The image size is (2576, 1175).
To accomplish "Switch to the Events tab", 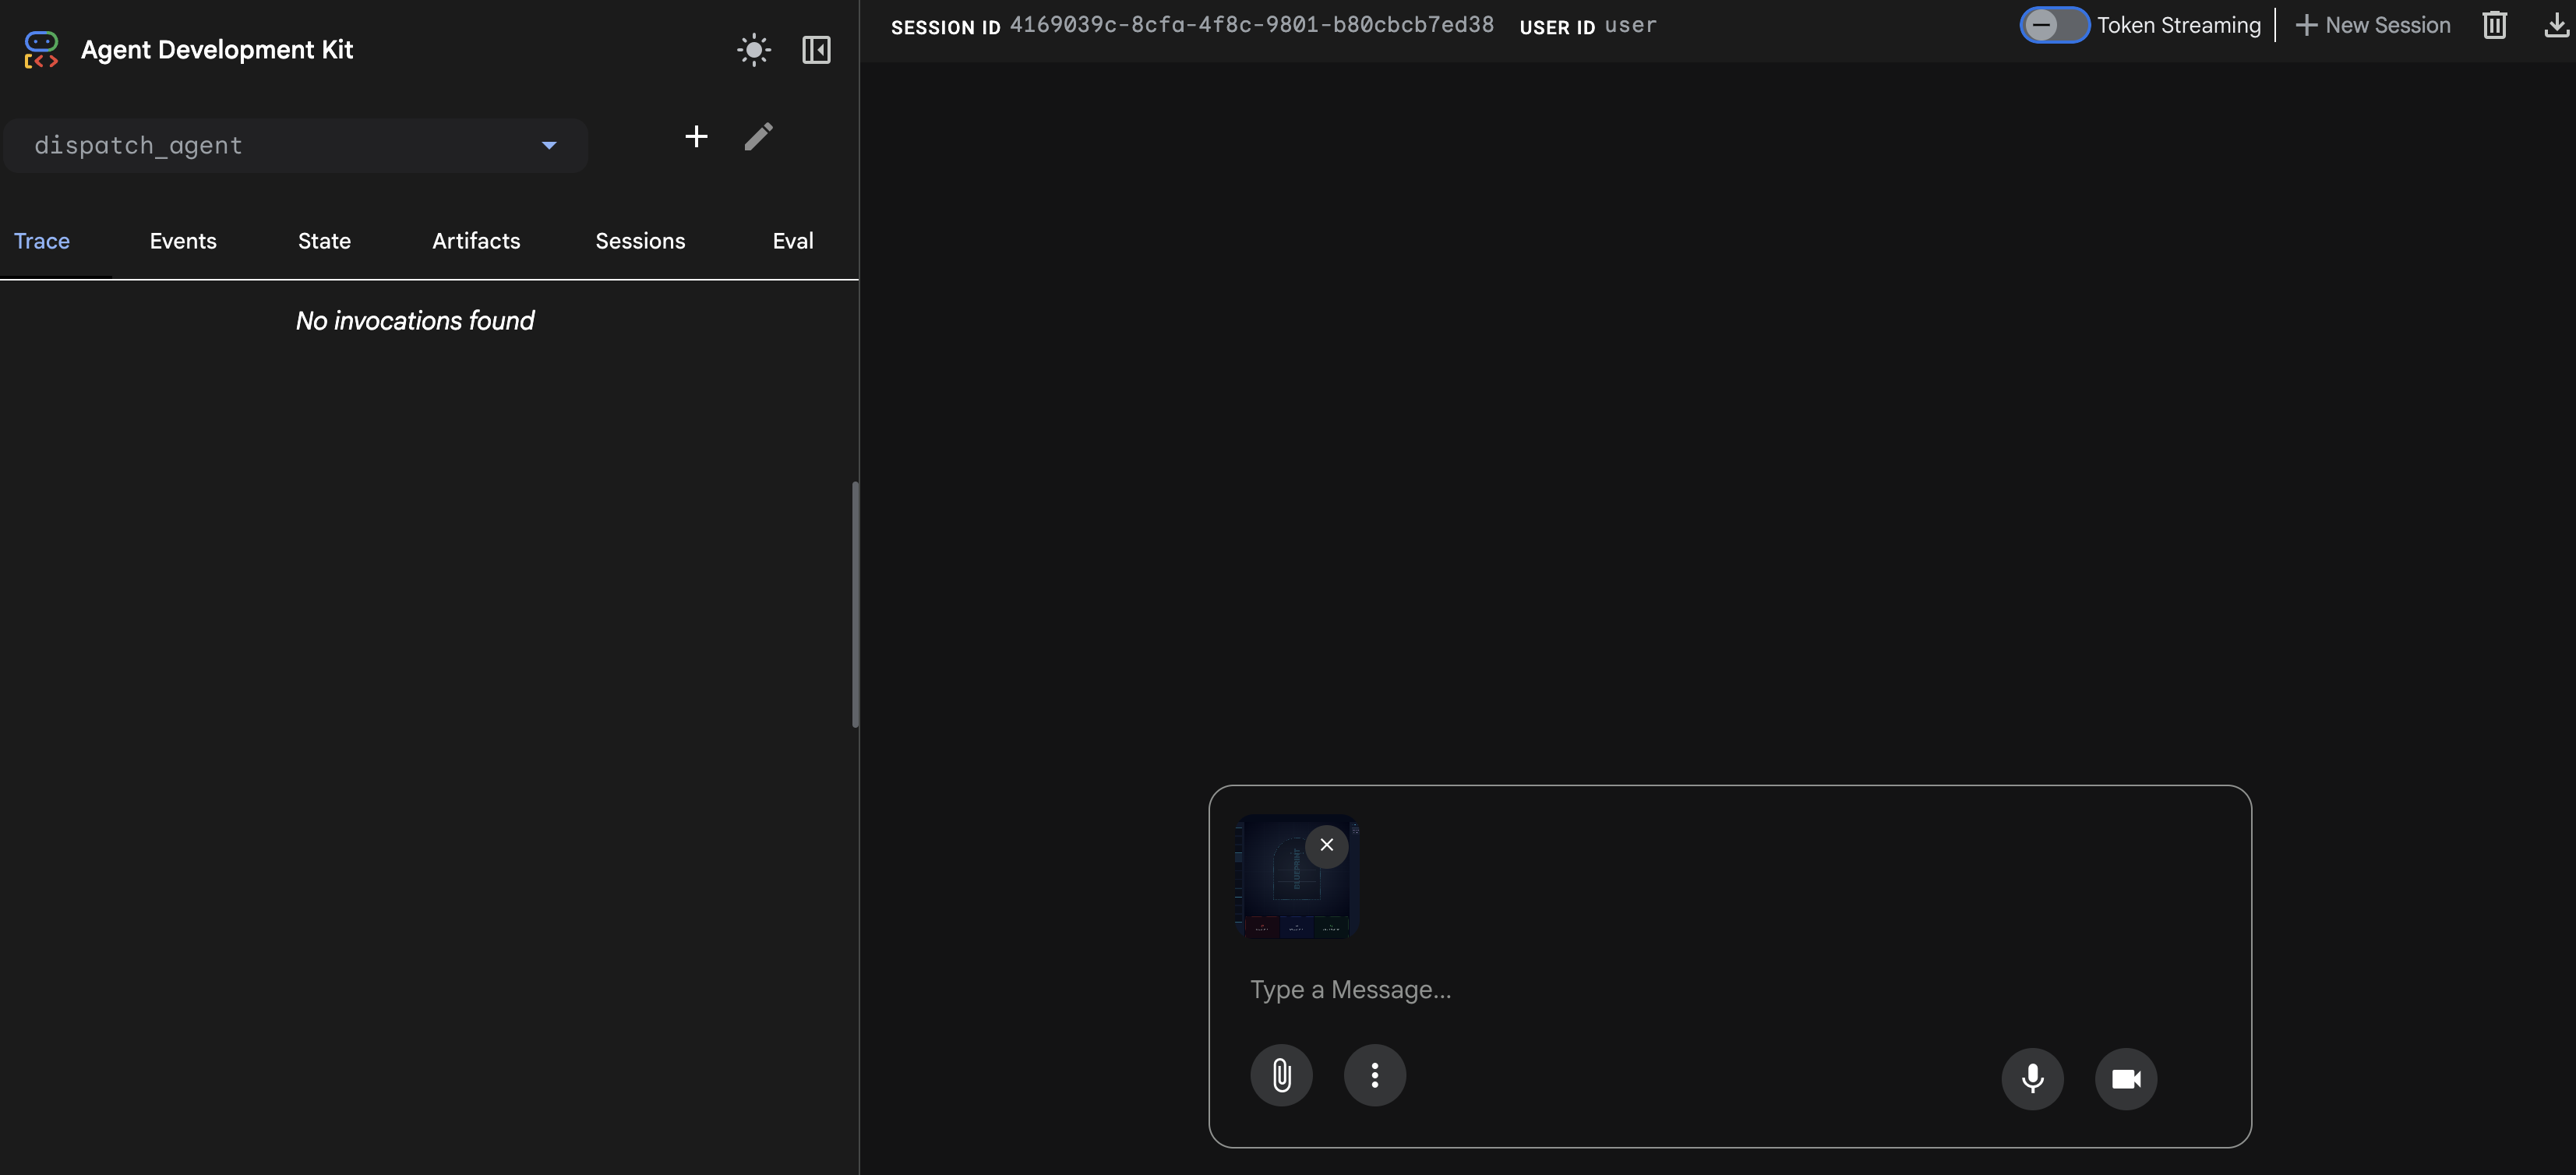I will click(x=183, y=240).
